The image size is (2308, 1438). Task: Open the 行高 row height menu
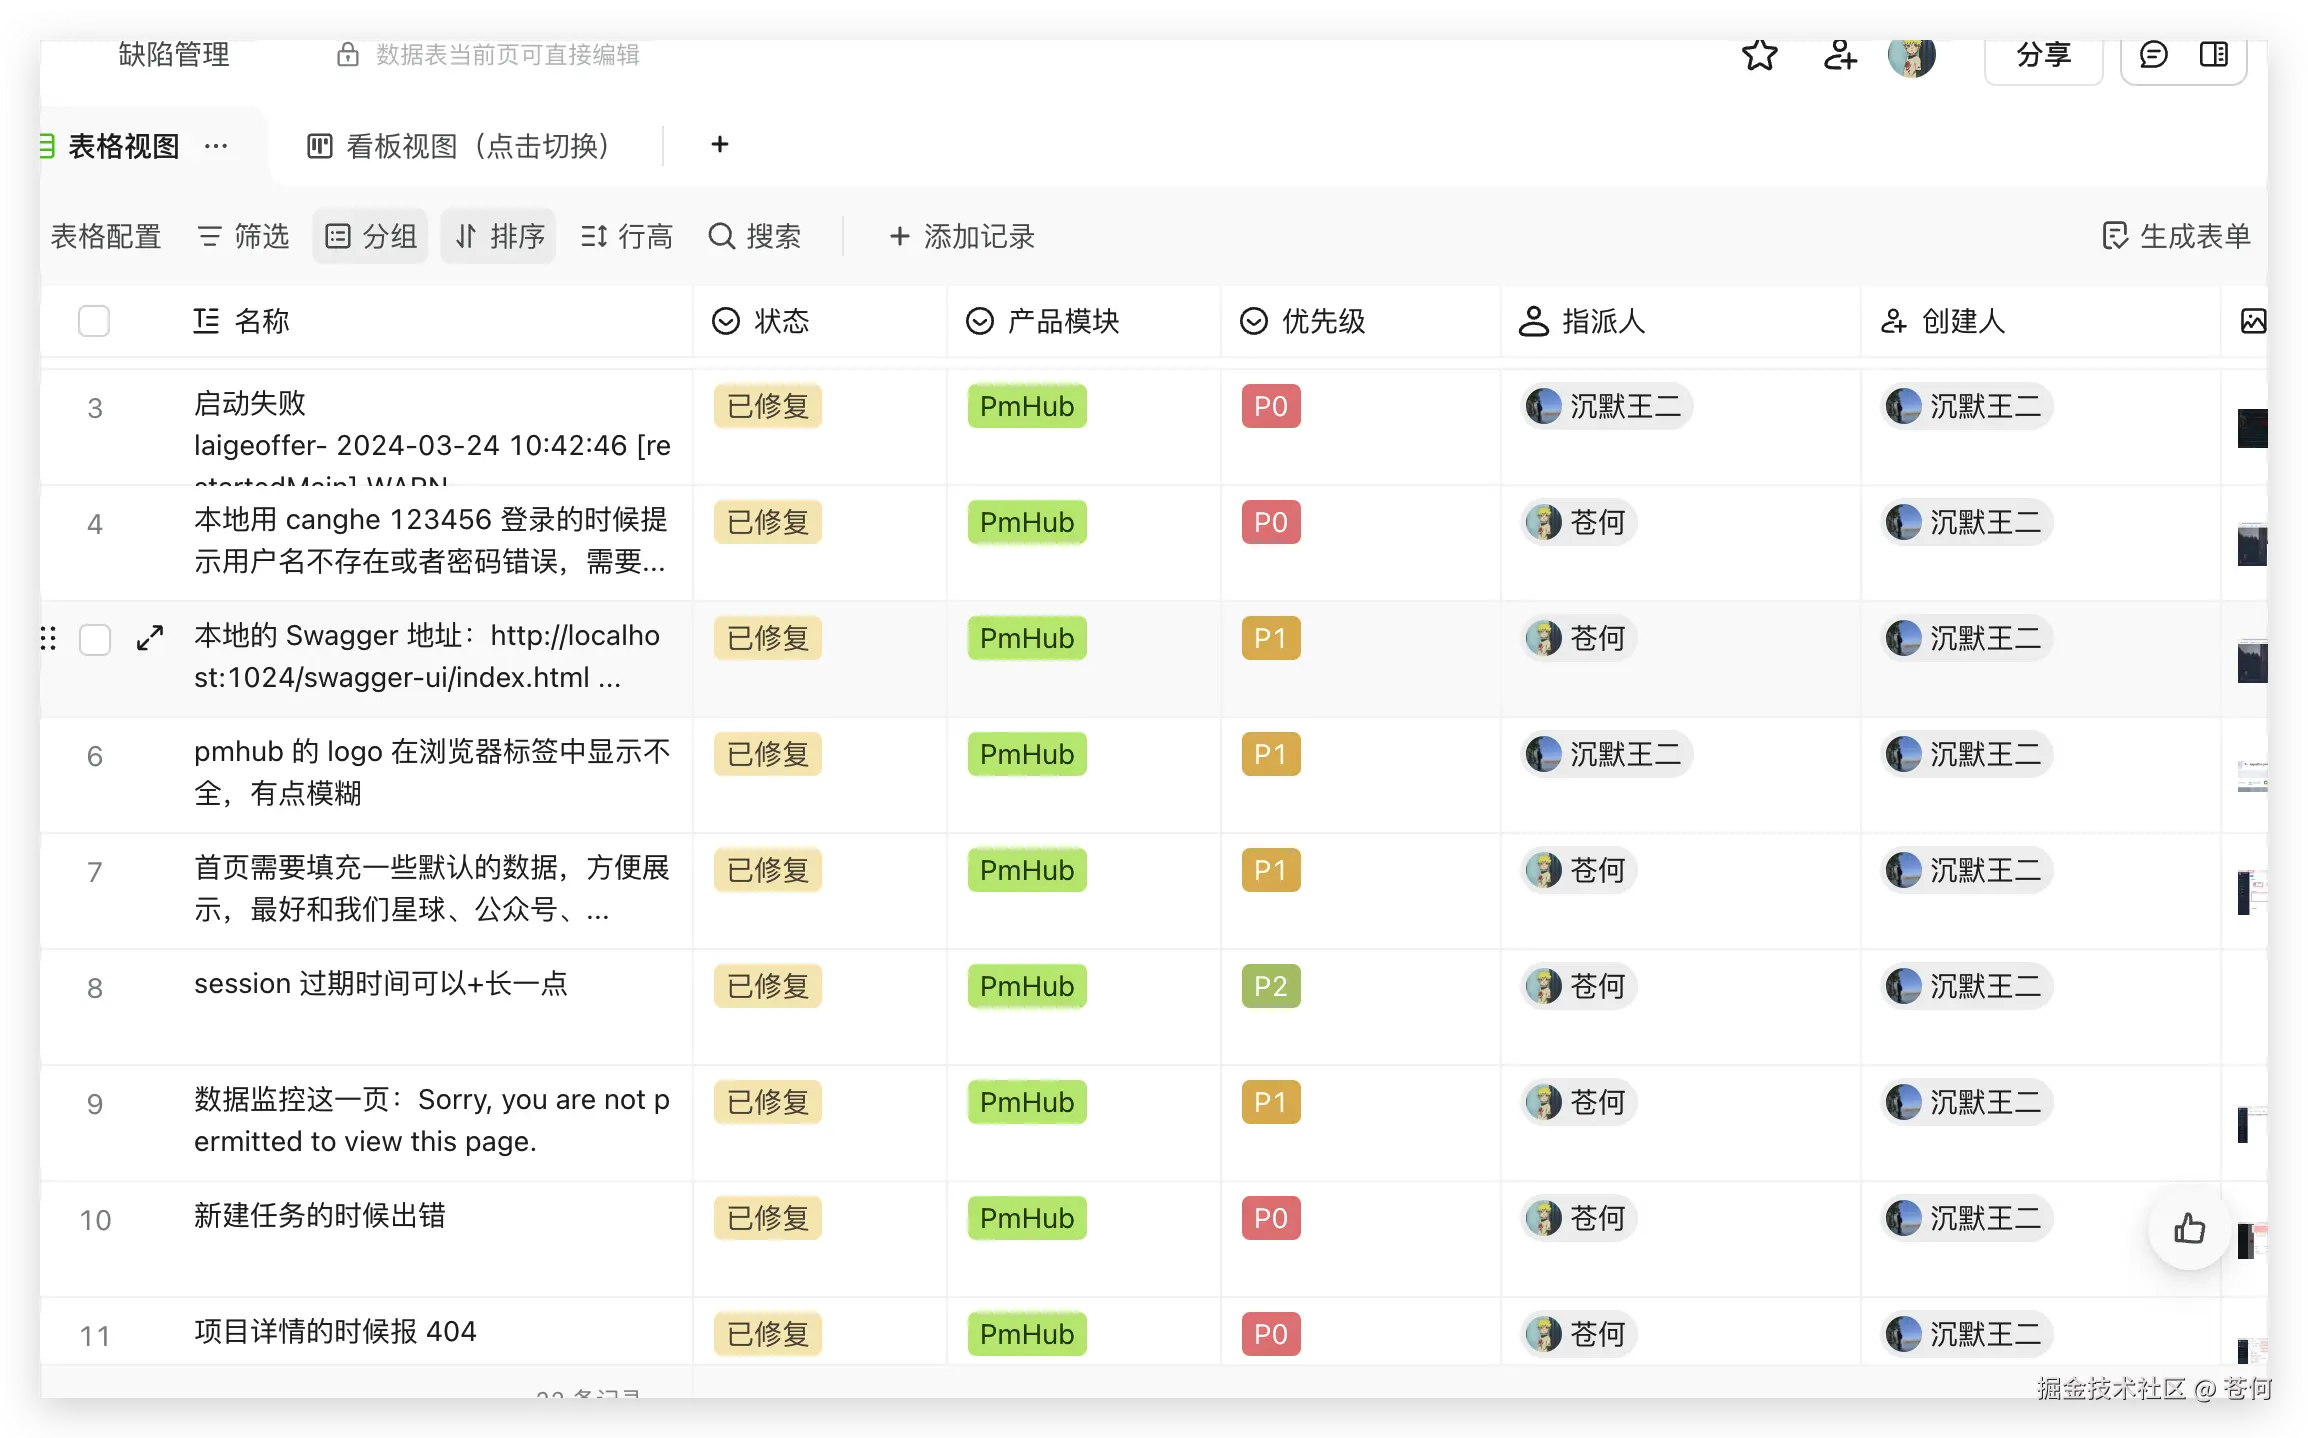point(627,236)
